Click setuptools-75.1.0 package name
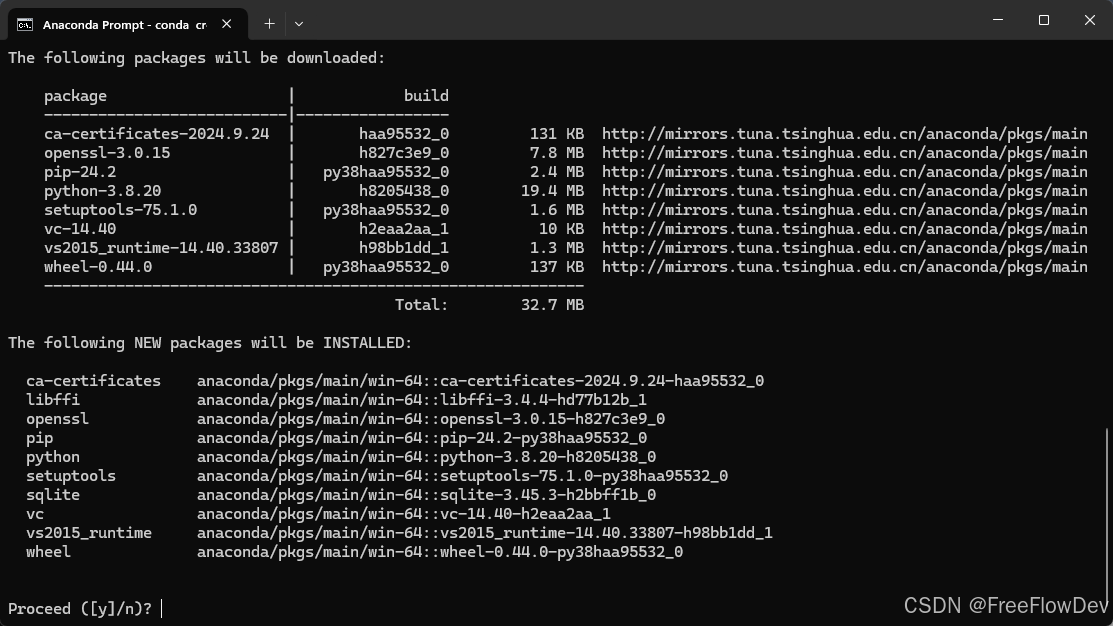Screen dimensions: 1113x626 (x=121, y=210)
